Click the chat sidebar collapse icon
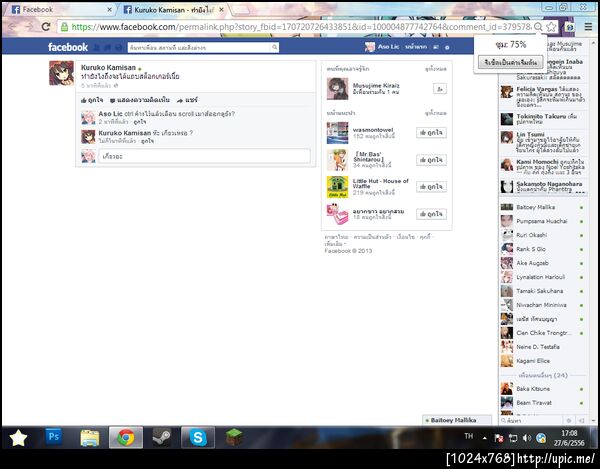The height and width of the screenshot is (469, 600). click(x=581, y=420)
